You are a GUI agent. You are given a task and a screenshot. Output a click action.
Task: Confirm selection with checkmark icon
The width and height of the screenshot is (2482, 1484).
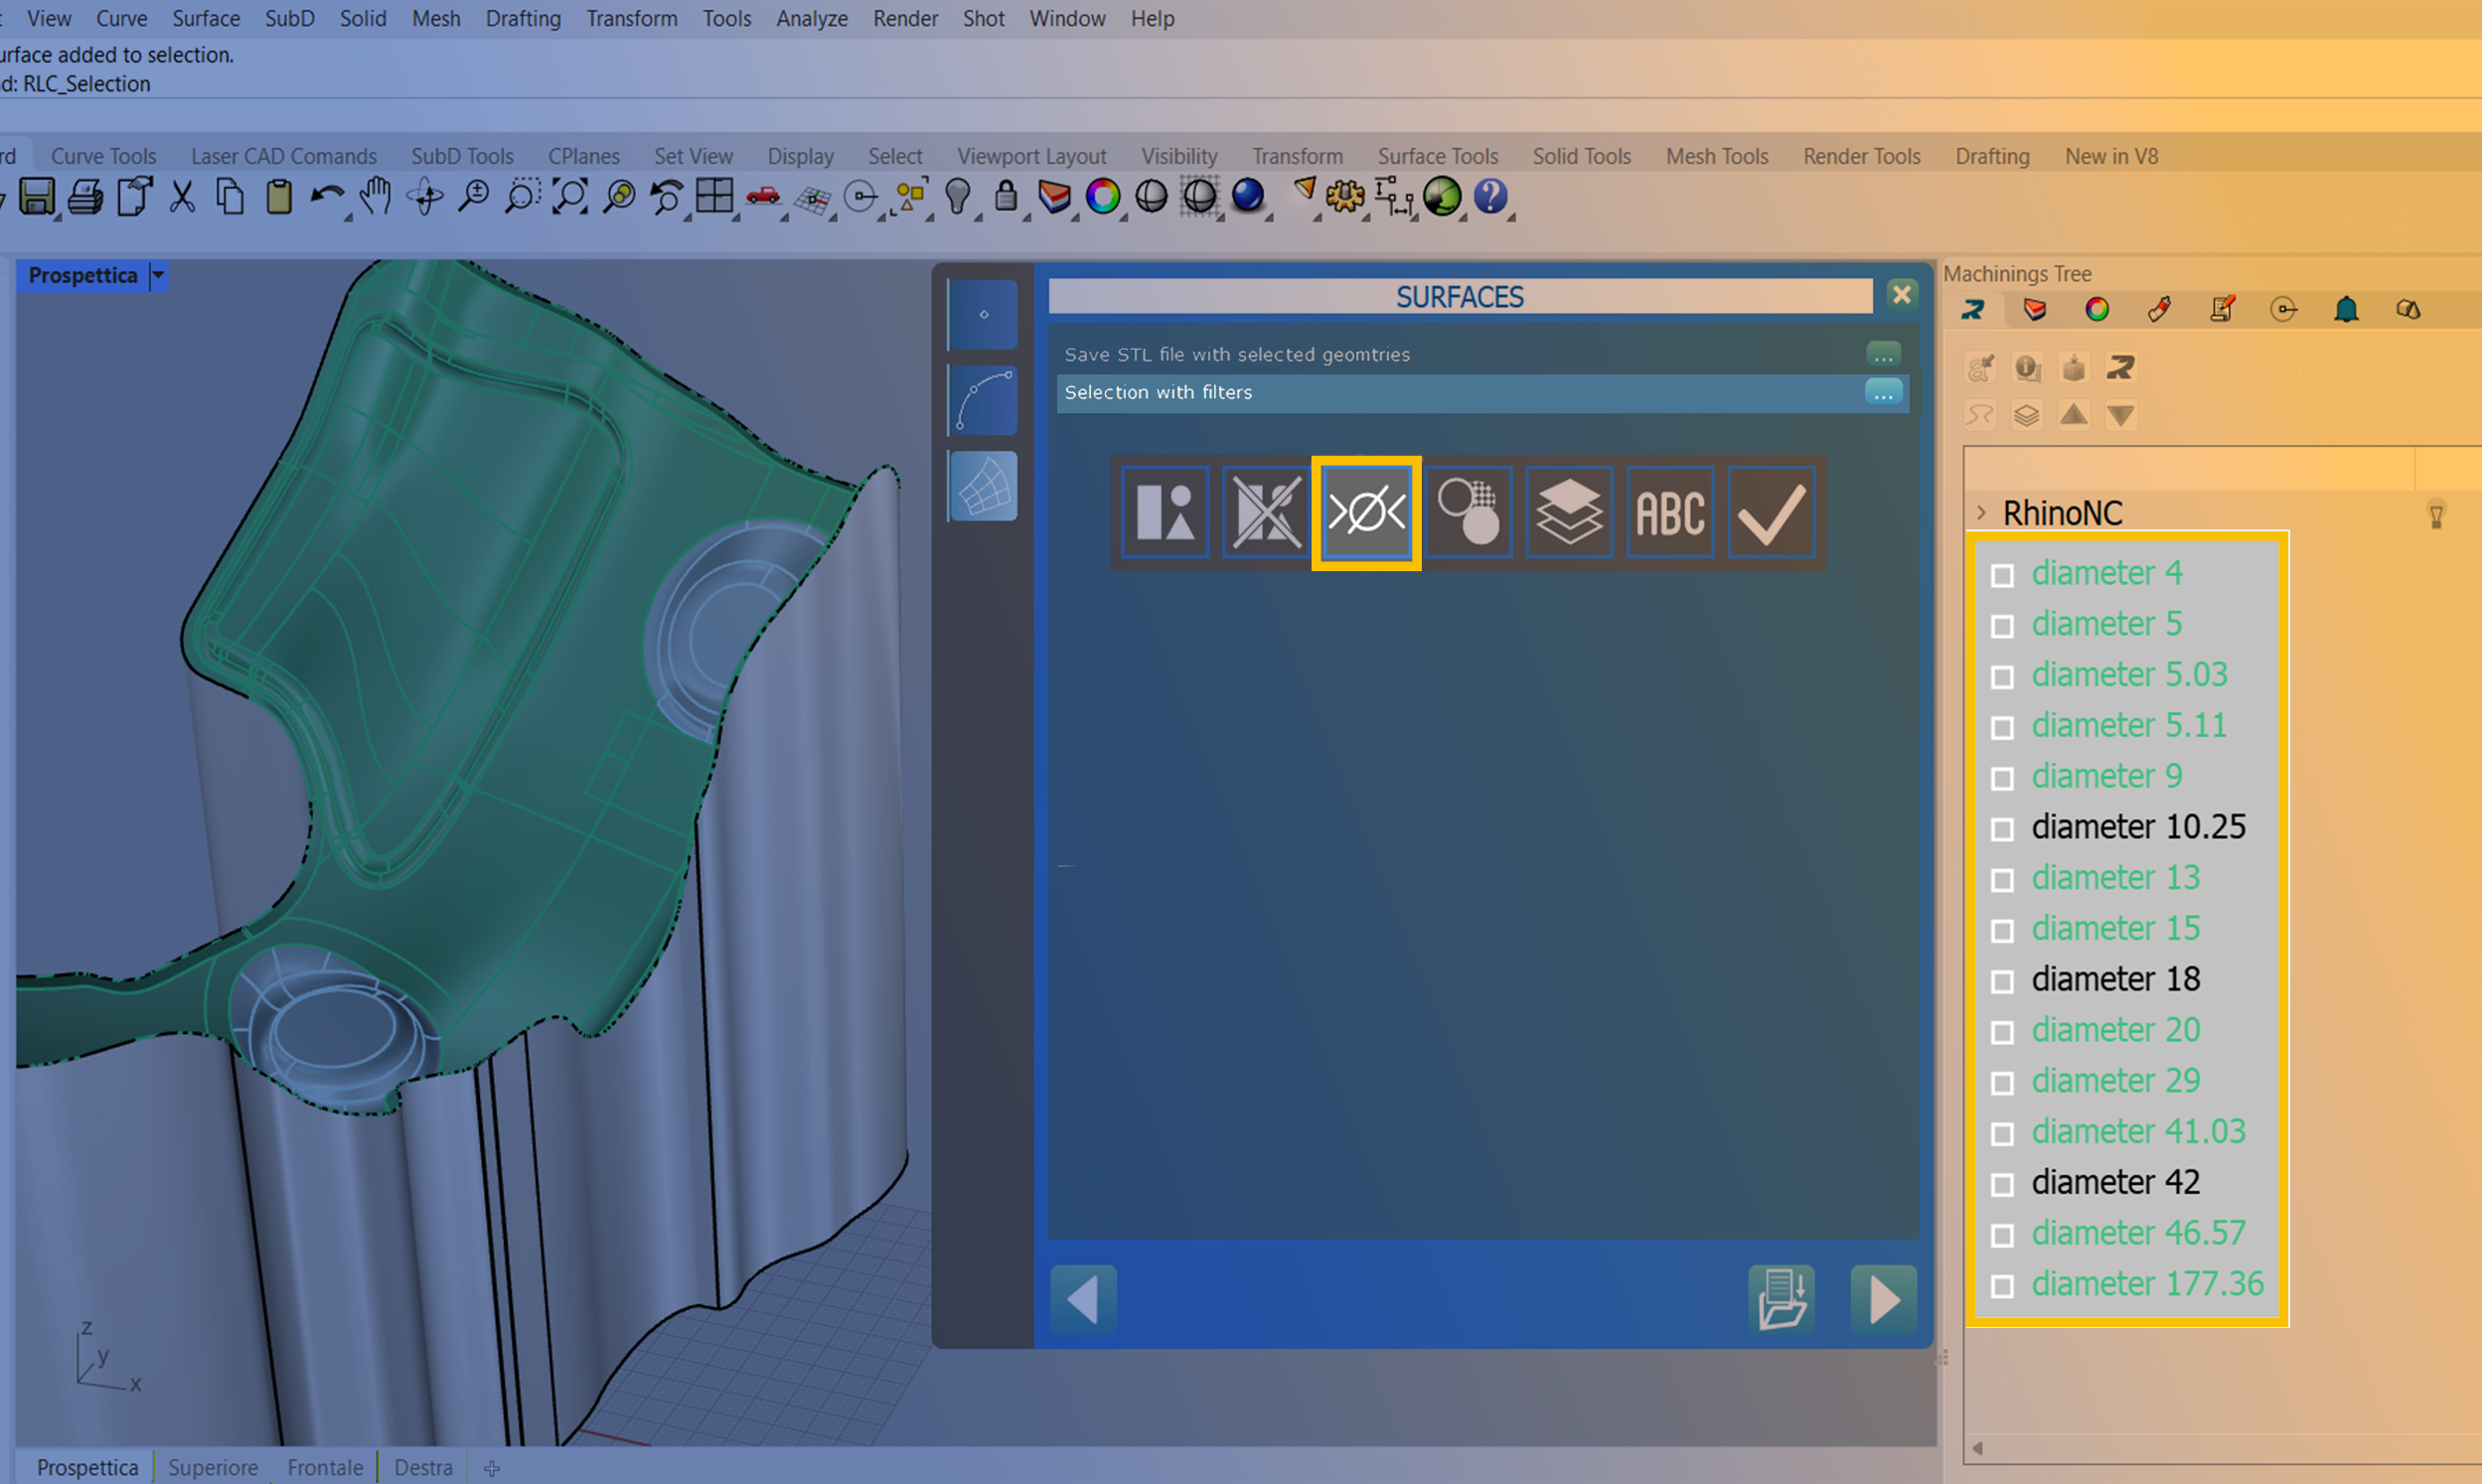[x=1770, y=513]
